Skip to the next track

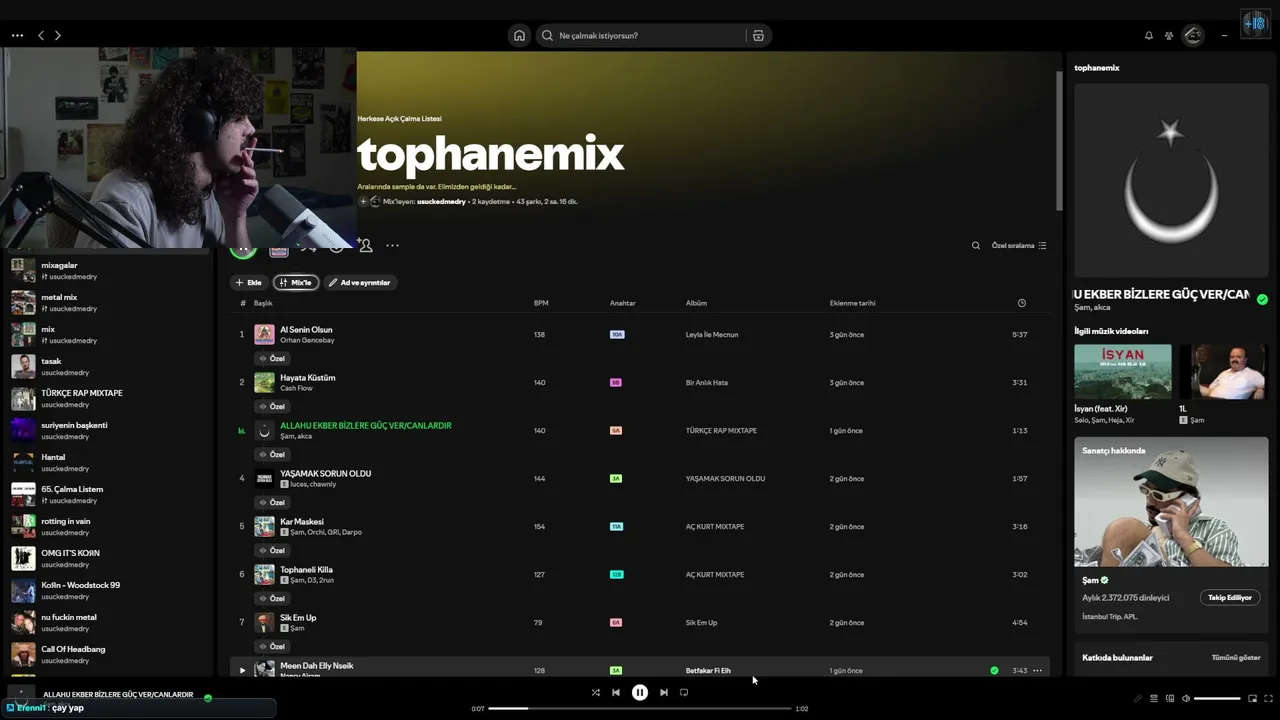click(x=664, y=692)
